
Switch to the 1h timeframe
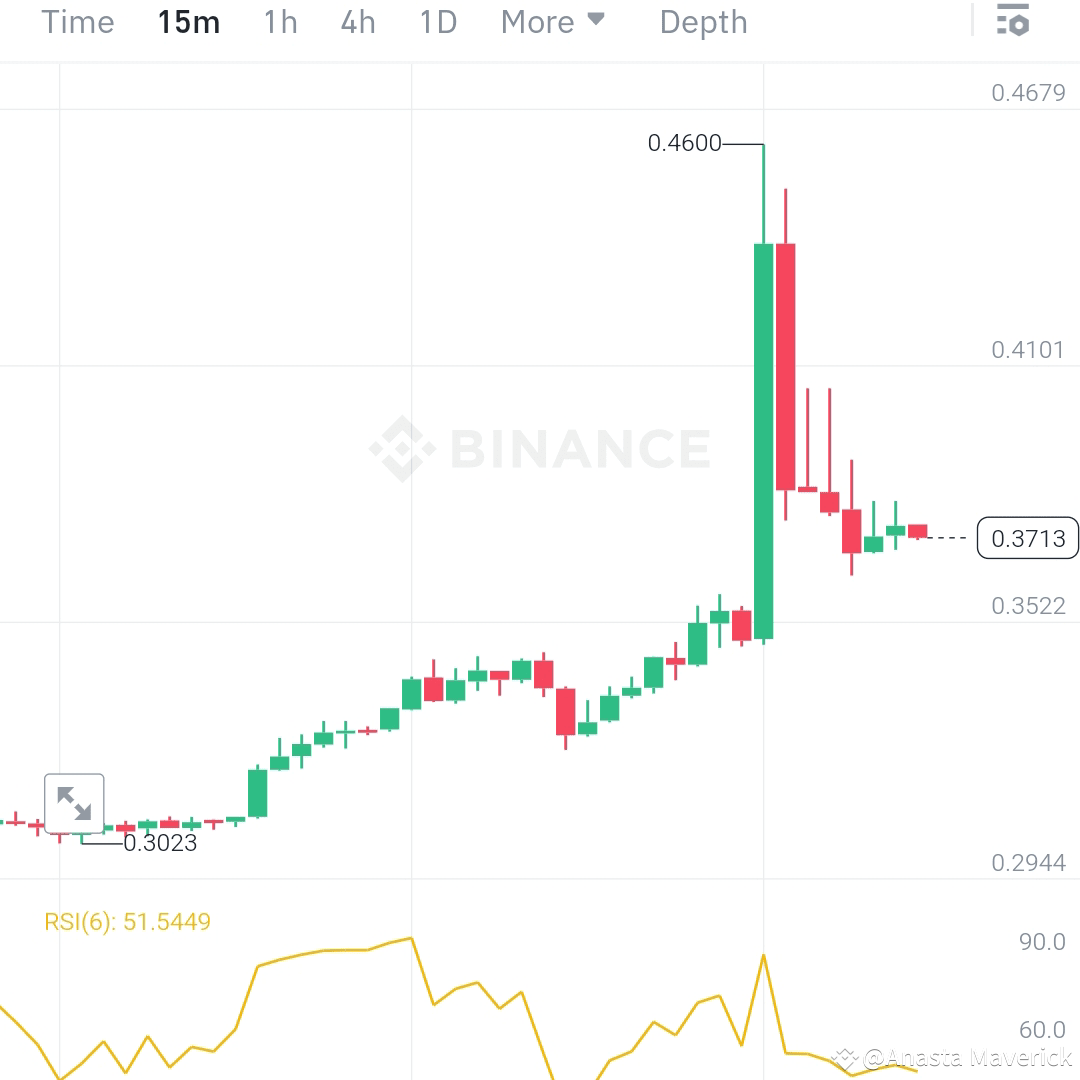click(279, 21)
